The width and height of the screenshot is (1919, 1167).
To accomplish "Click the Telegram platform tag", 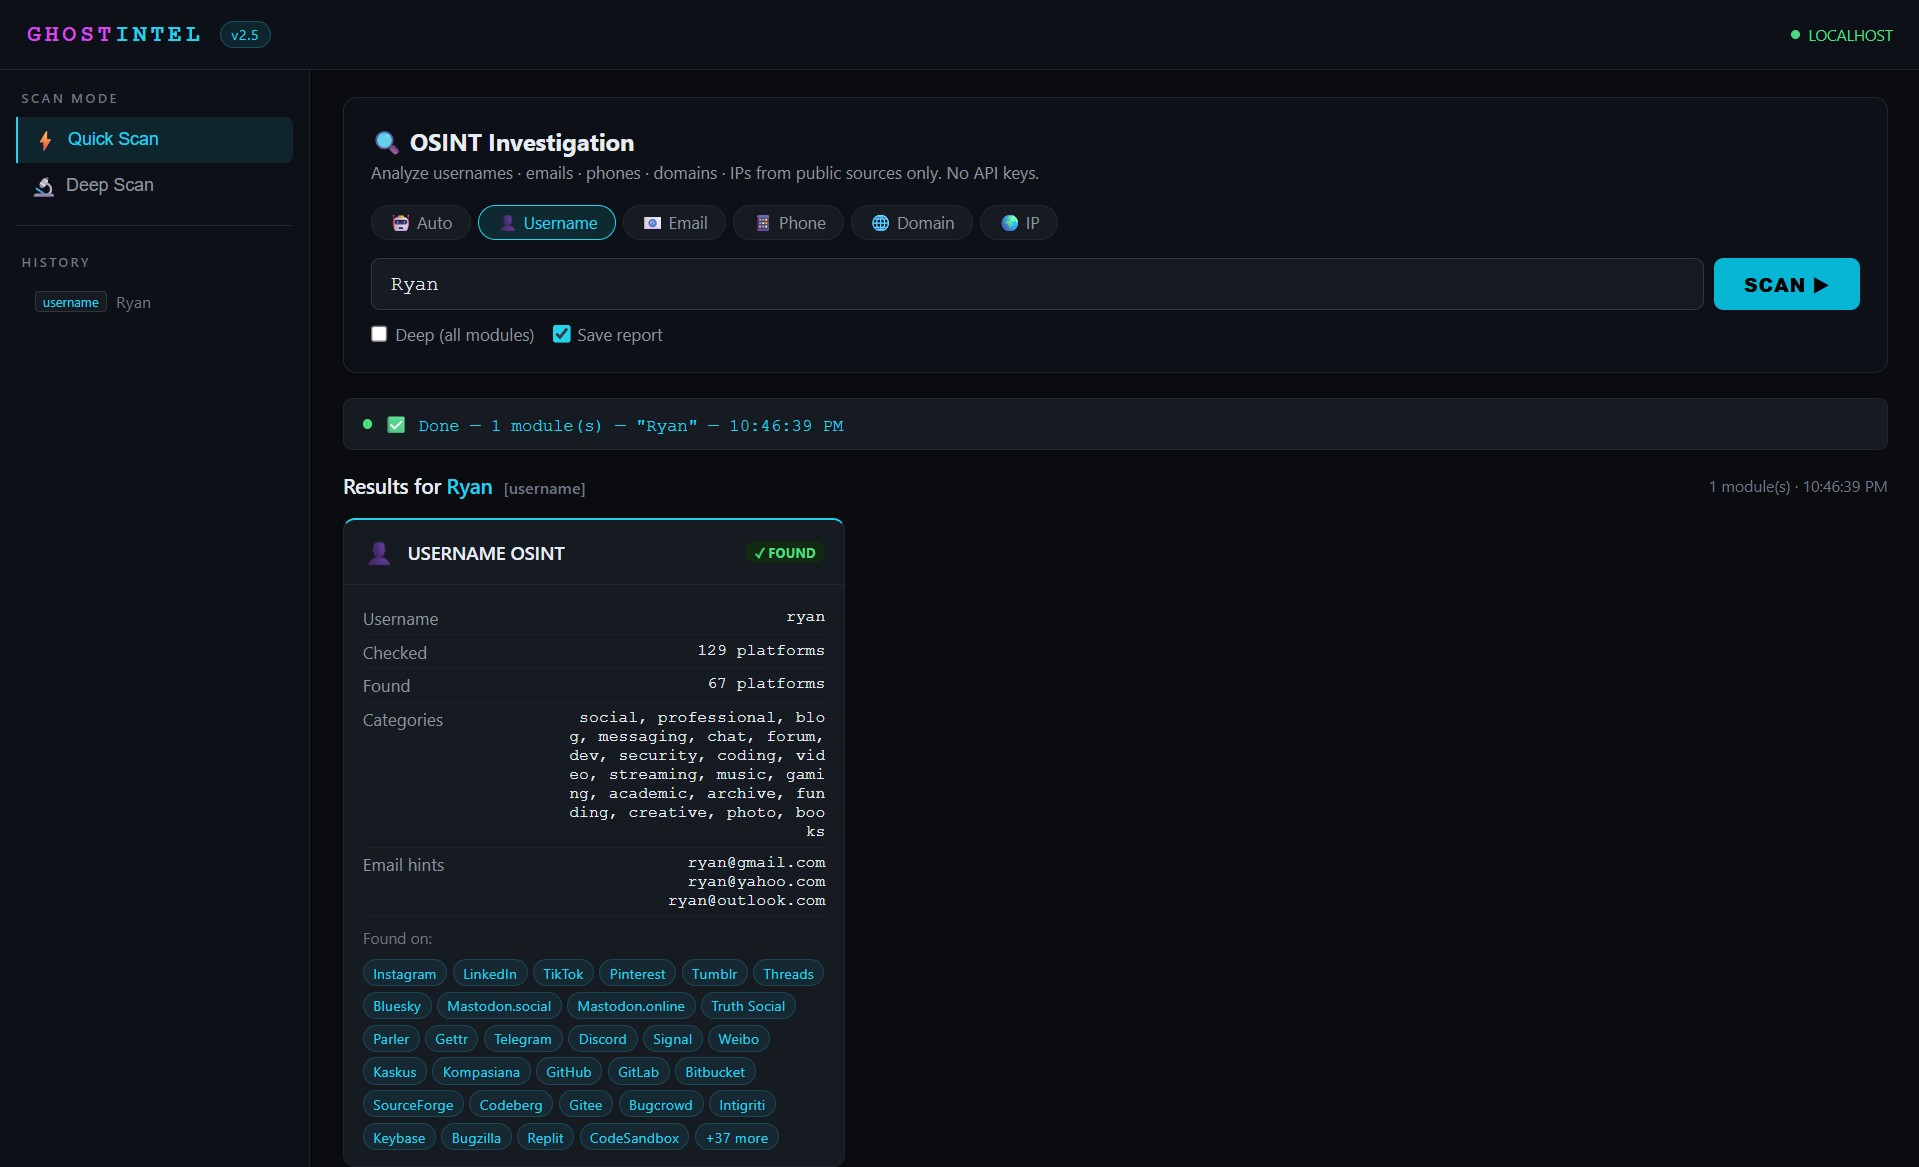I will 522,1039.
